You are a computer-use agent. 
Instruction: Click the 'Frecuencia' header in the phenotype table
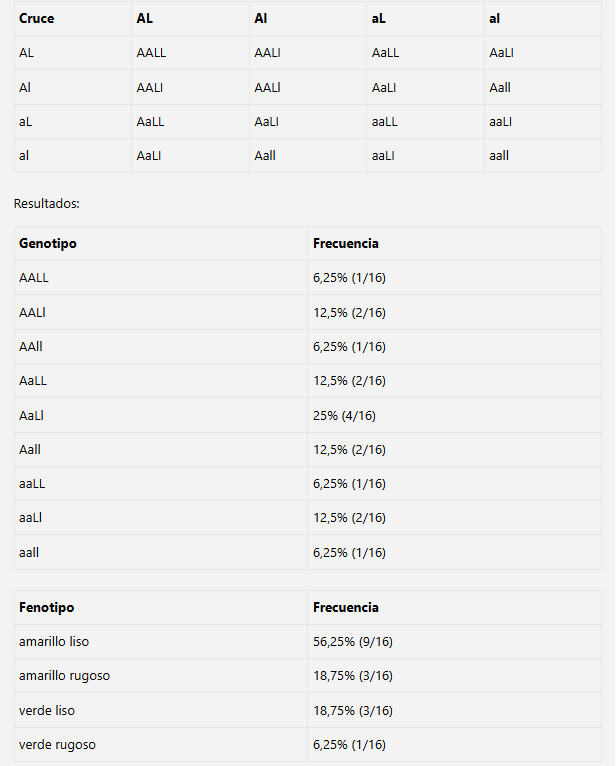point(346,607)
